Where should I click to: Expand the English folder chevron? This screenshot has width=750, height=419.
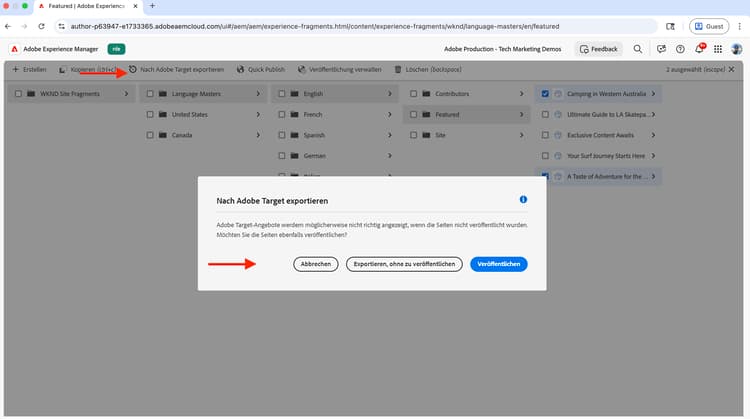(390, 94)
